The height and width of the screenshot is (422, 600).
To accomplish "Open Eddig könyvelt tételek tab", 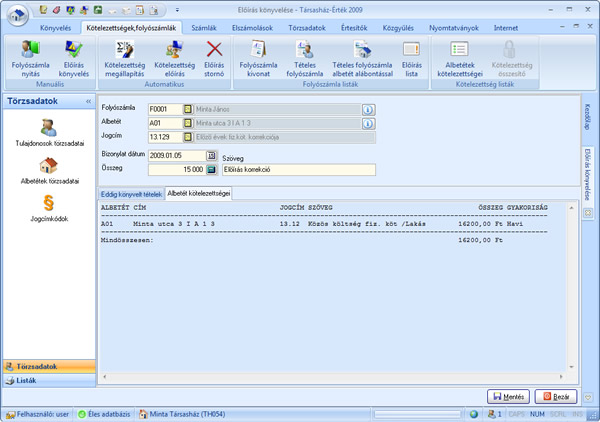I will click(x=131, y=194).
